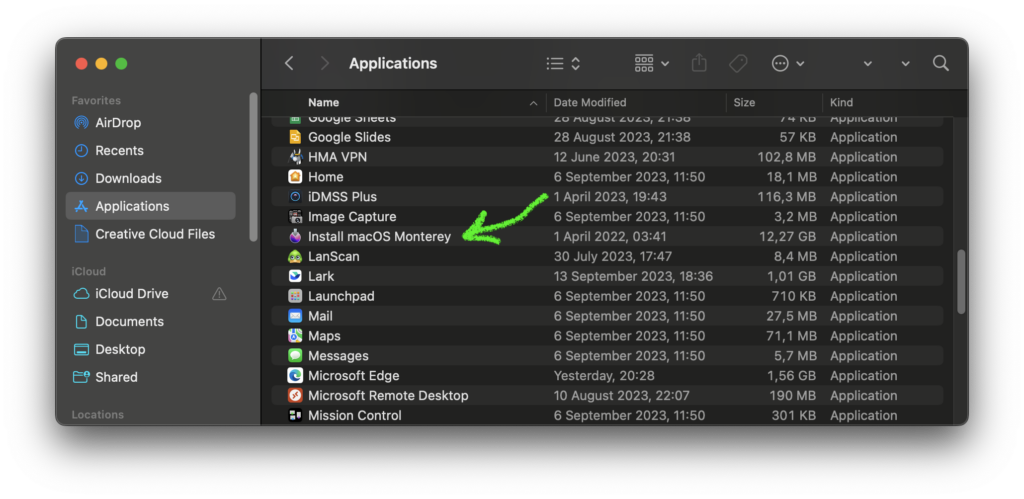1024x499 pixels.
Task: Select the Image Capture app icon
Action: tap(295, 217)
